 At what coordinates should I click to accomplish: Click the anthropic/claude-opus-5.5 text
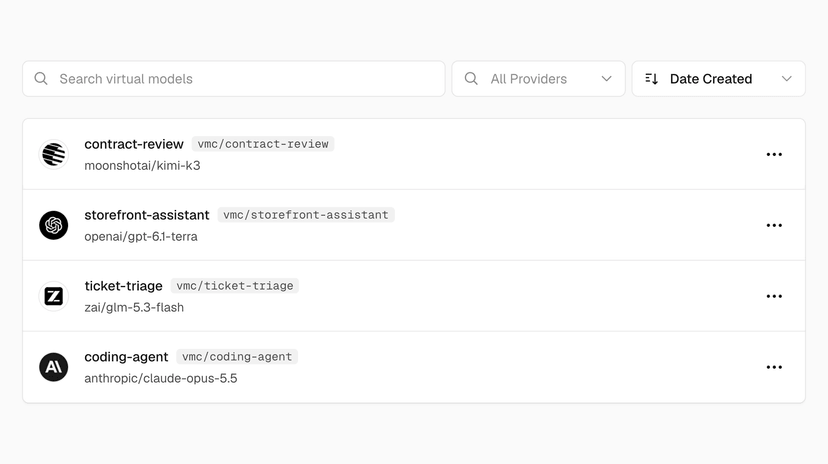coord(161,378)
